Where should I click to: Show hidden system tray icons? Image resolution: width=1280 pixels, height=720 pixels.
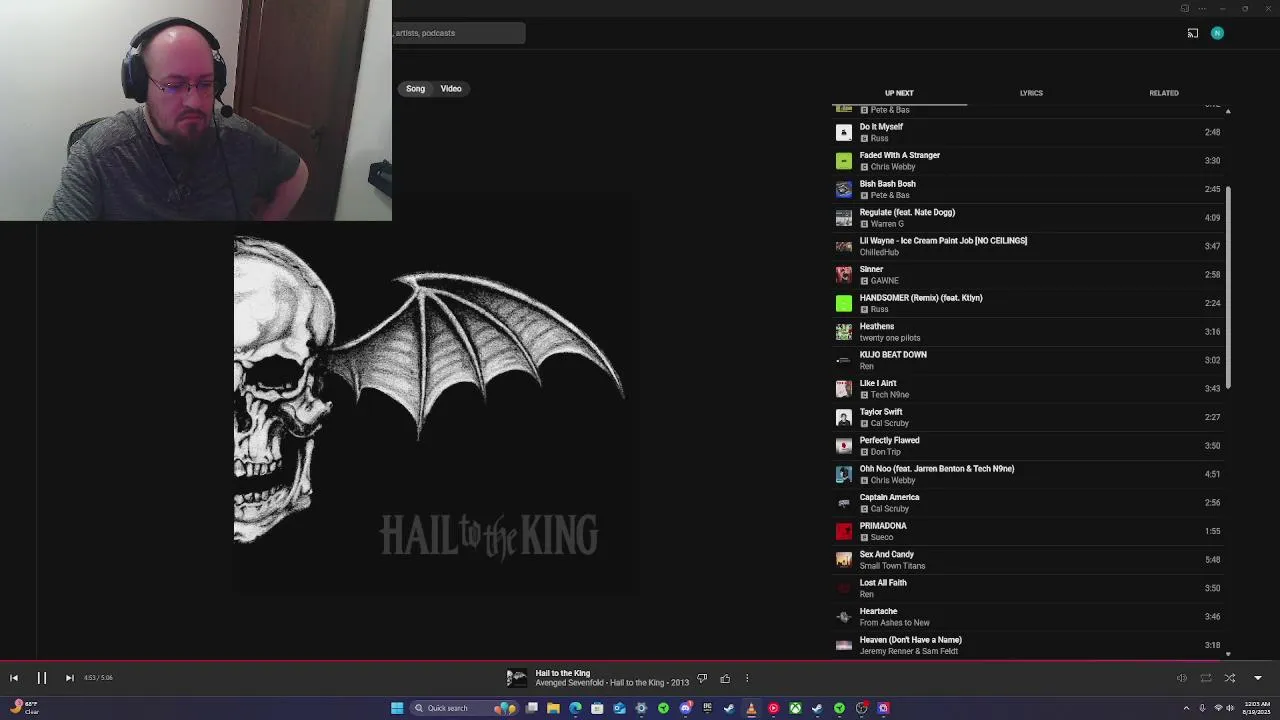1186,708
